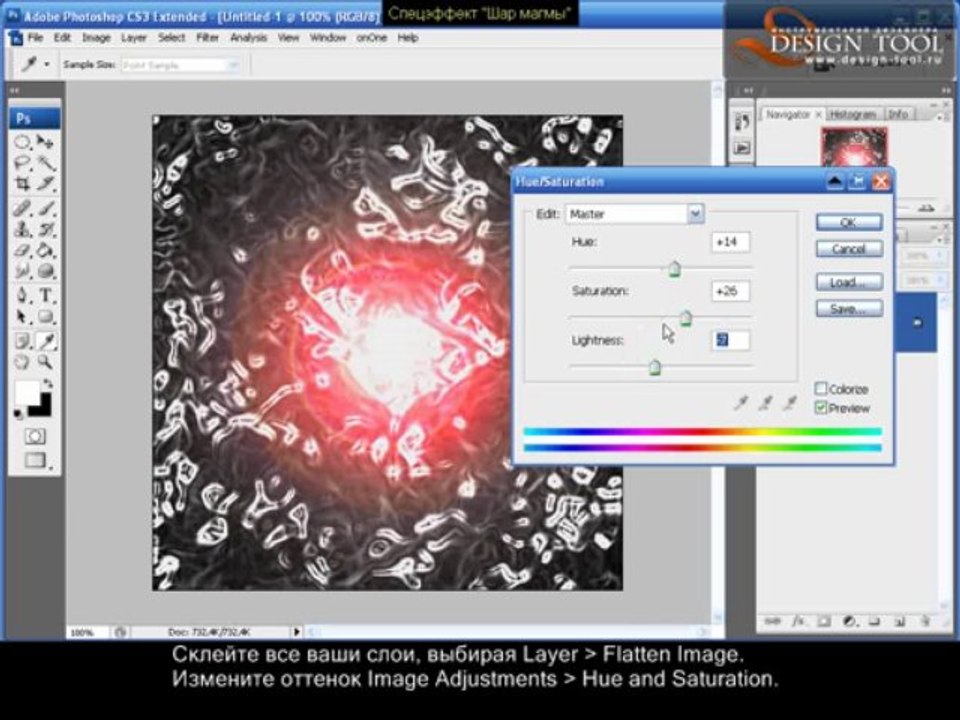Open the Select menu
This screenshot has height=720, width=960.
(x=171, y=38)
